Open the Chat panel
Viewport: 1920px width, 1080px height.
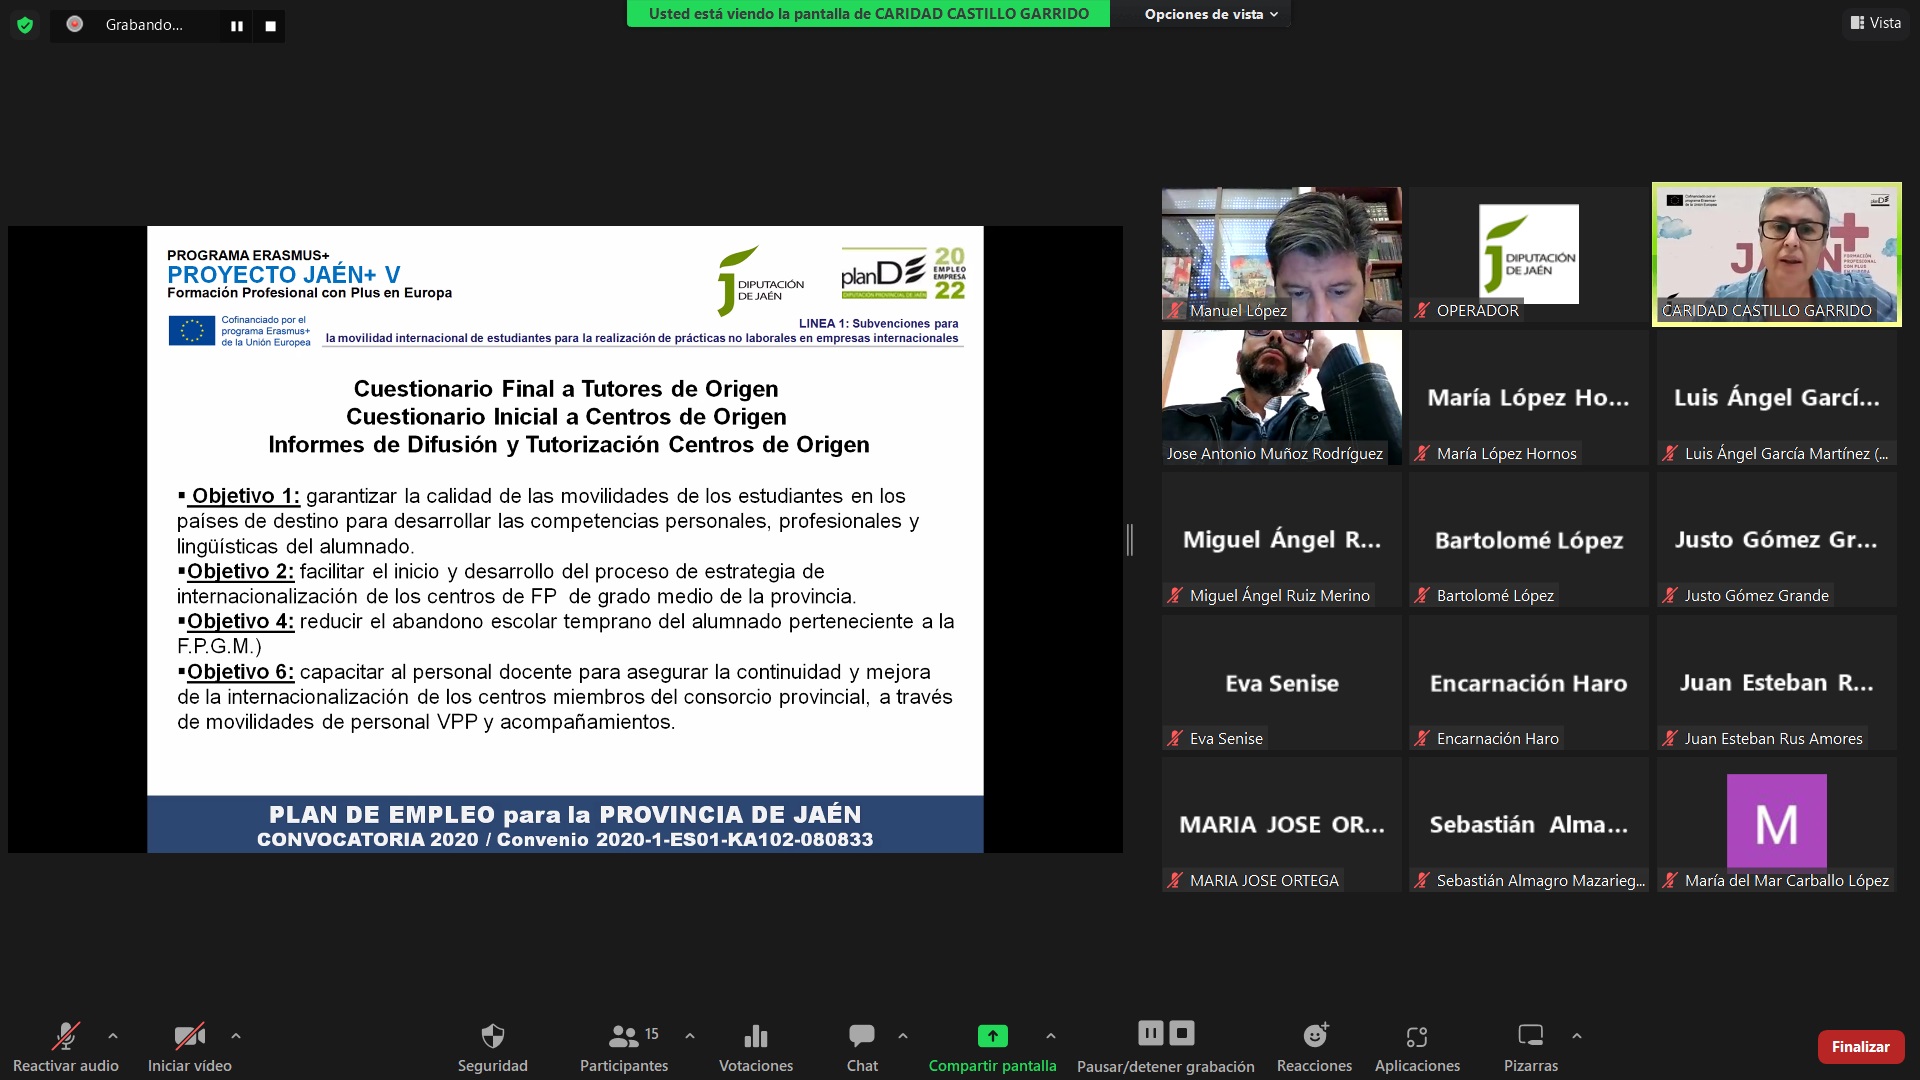pos(861,1036)
